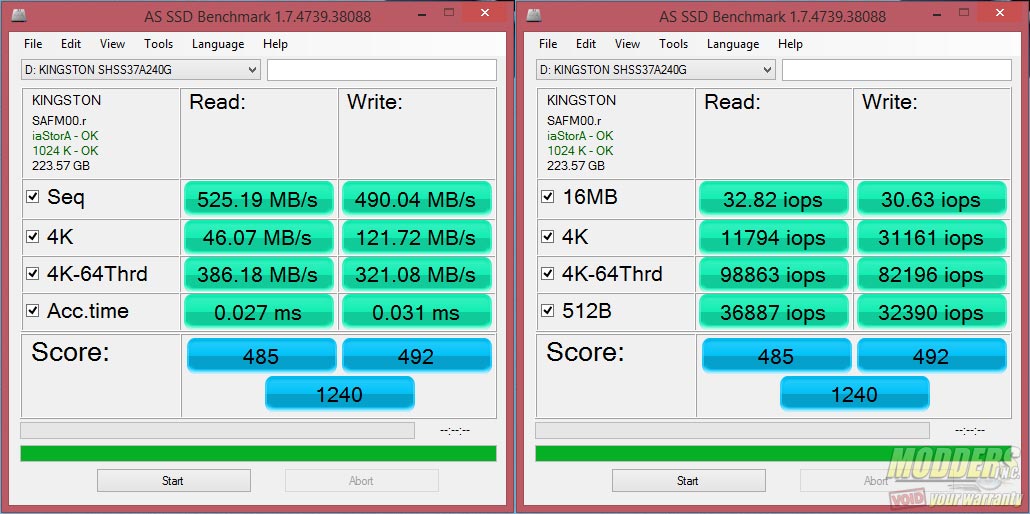Click the 16MB read result 32.82 iops
This screenshot has width=1030, height=514.
click(773, 199)
